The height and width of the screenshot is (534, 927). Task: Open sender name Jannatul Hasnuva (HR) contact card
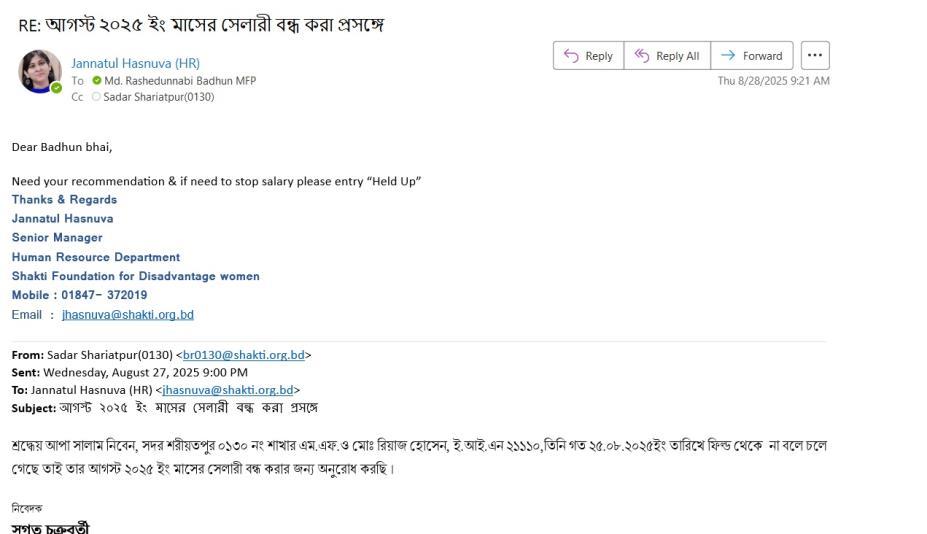point(135,64)
